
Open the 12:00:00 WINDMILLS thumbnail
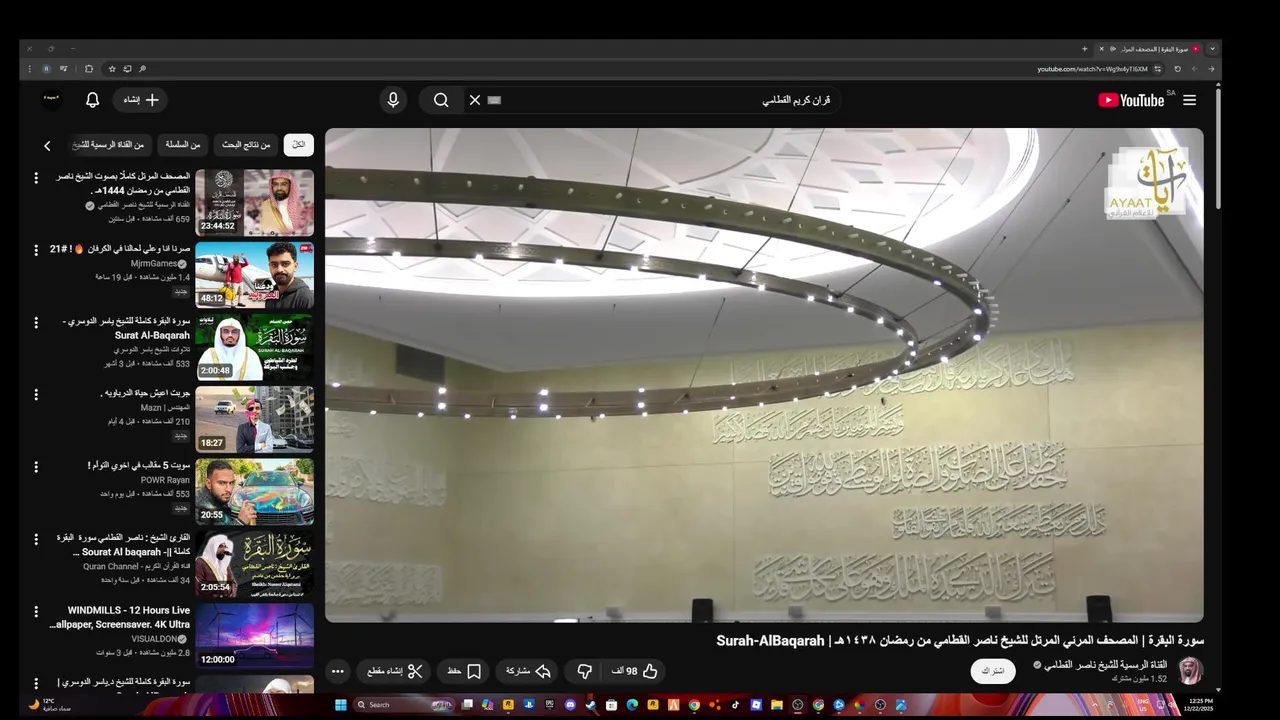[x=255, y=636]
